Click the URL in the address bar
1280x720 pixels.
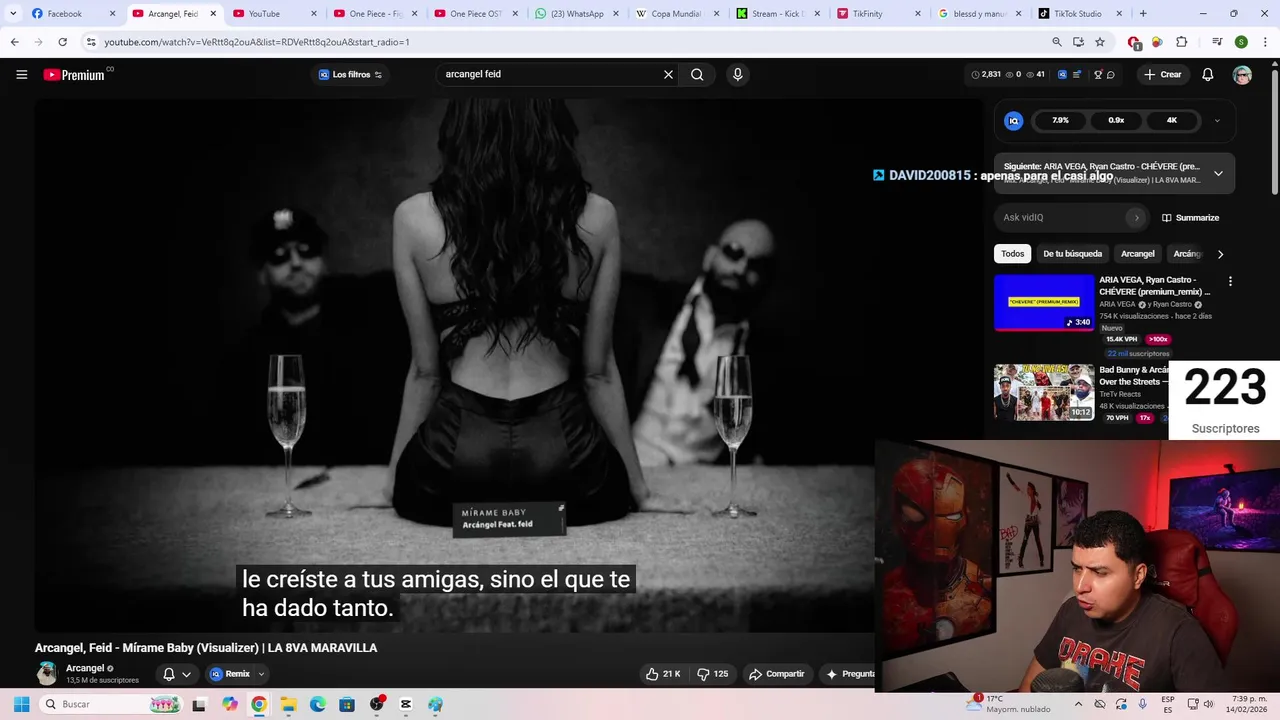257,42
